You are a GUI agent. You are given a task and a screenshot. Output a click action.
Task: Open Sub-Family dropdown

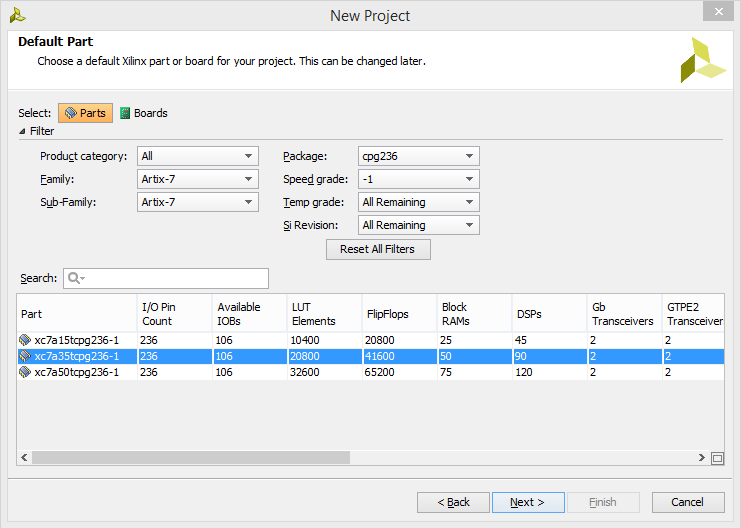(198, 202)
